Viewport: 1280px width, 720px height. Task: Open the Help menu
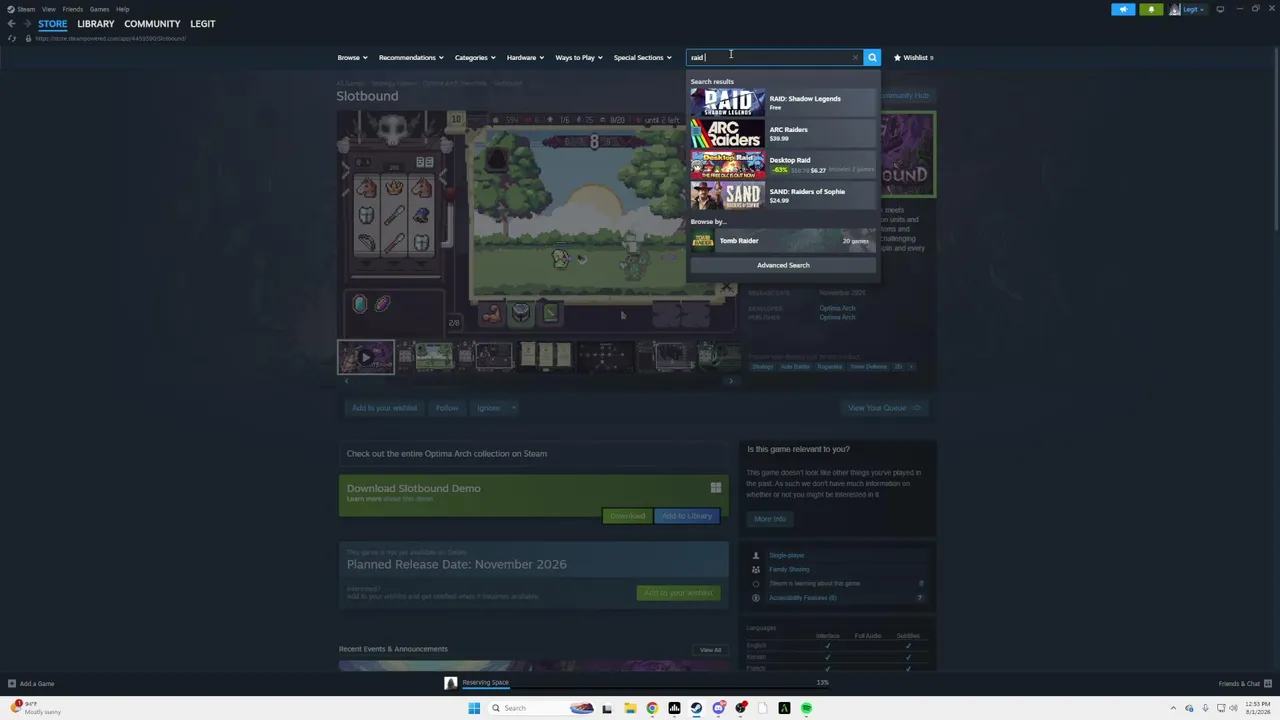click(x=122, y=9)
